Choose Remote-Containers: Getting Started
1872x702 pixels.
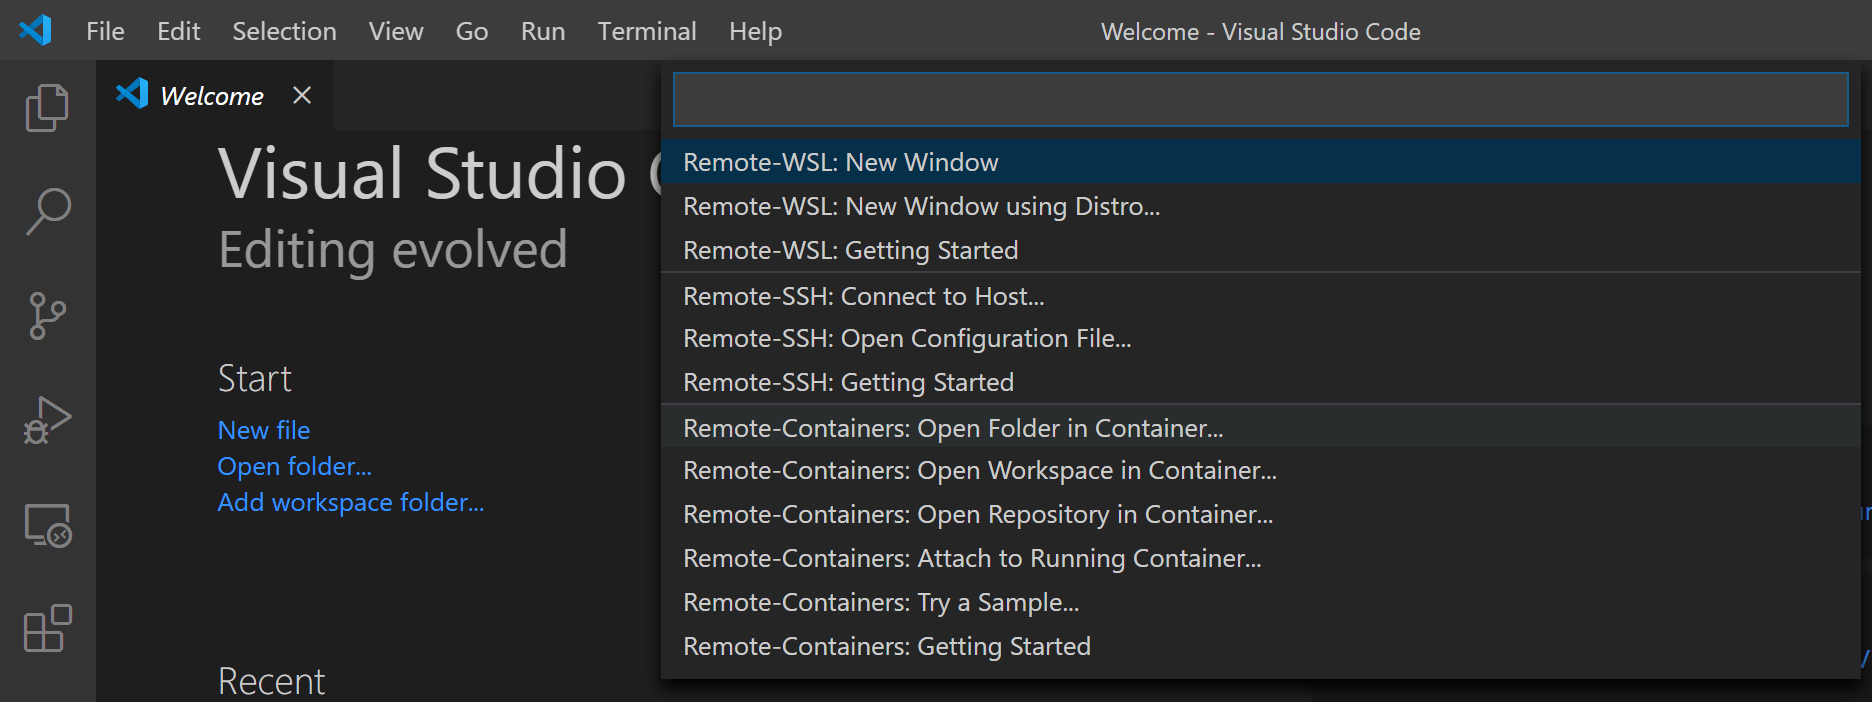[x=1260, y=646]
